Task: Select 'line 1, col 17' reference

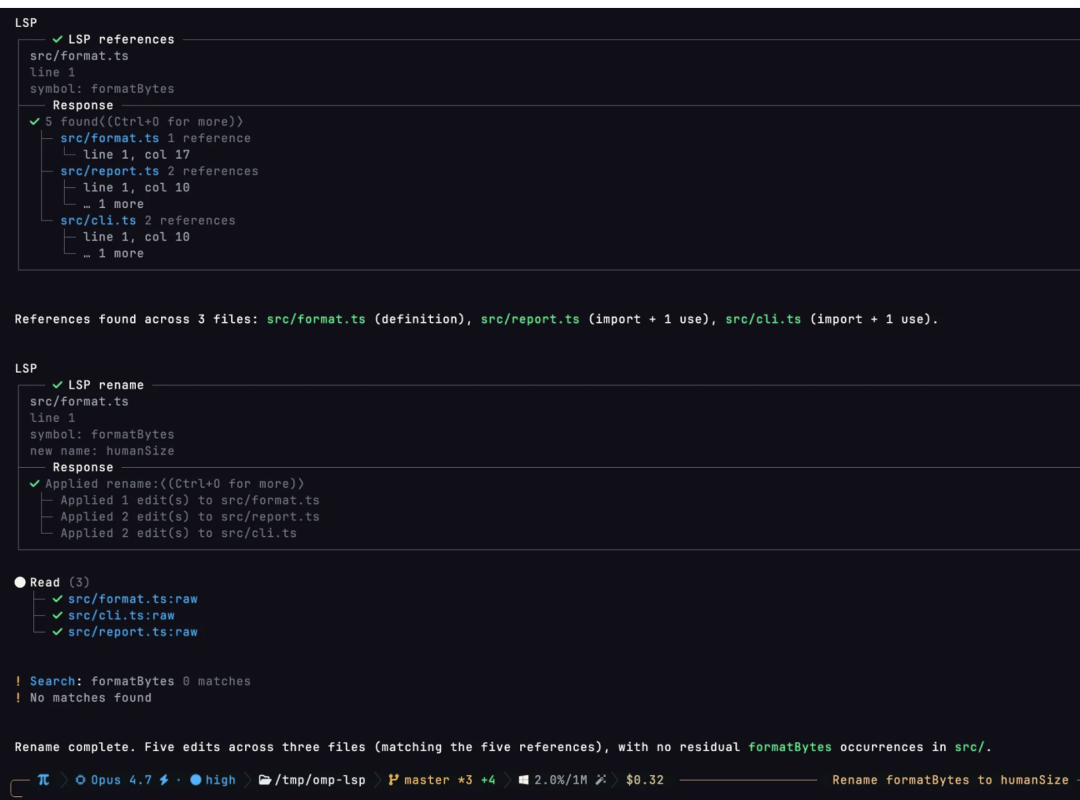Action: tap(136, 154)
